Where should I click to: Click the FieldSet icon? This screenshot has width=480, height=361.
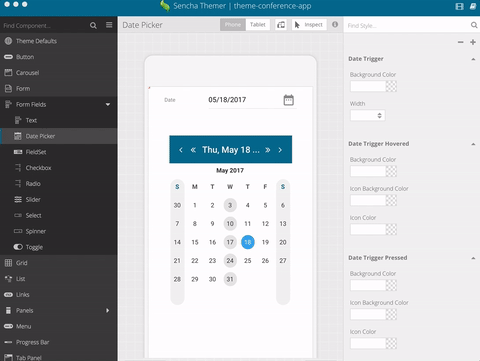(x=18, y=152)
